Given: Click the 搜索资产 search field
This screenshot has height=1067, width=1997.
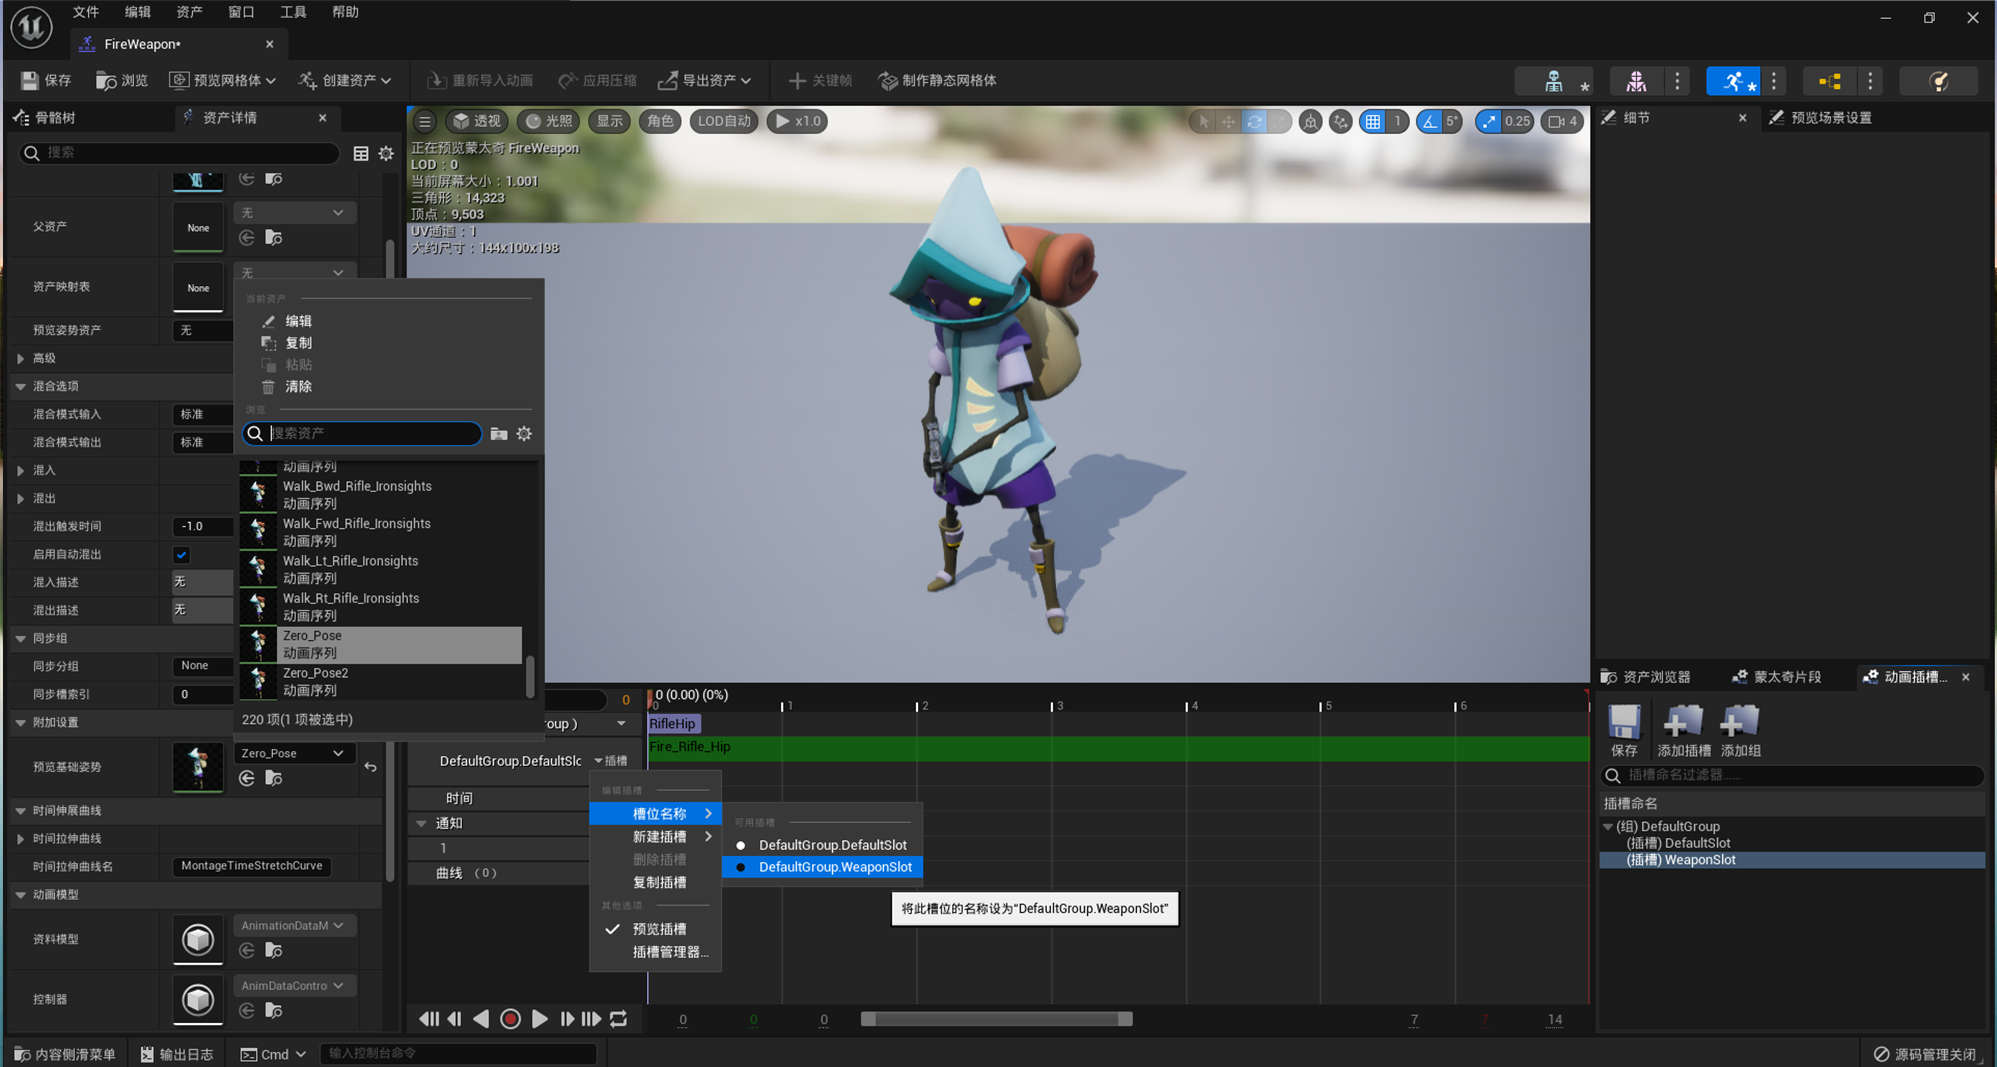Looking at the screenshot, I should tap(362, 433).
